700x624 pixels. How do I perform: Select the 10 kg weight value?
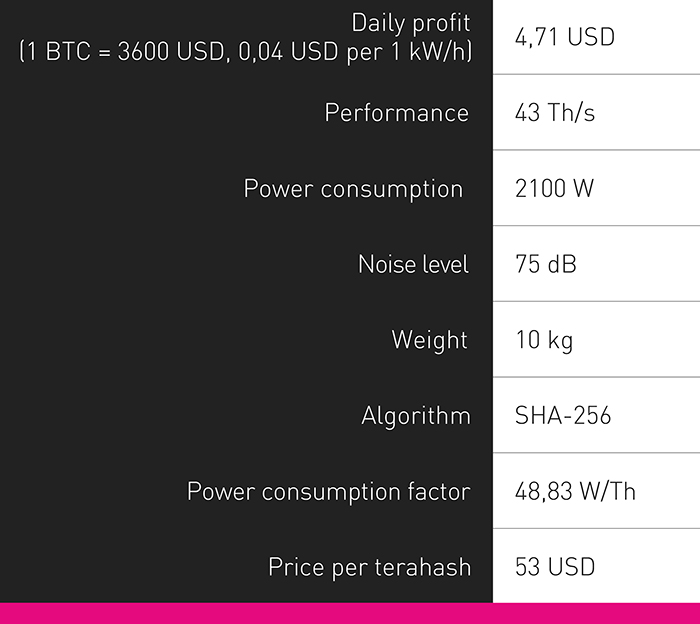click(x=544, y=340)
